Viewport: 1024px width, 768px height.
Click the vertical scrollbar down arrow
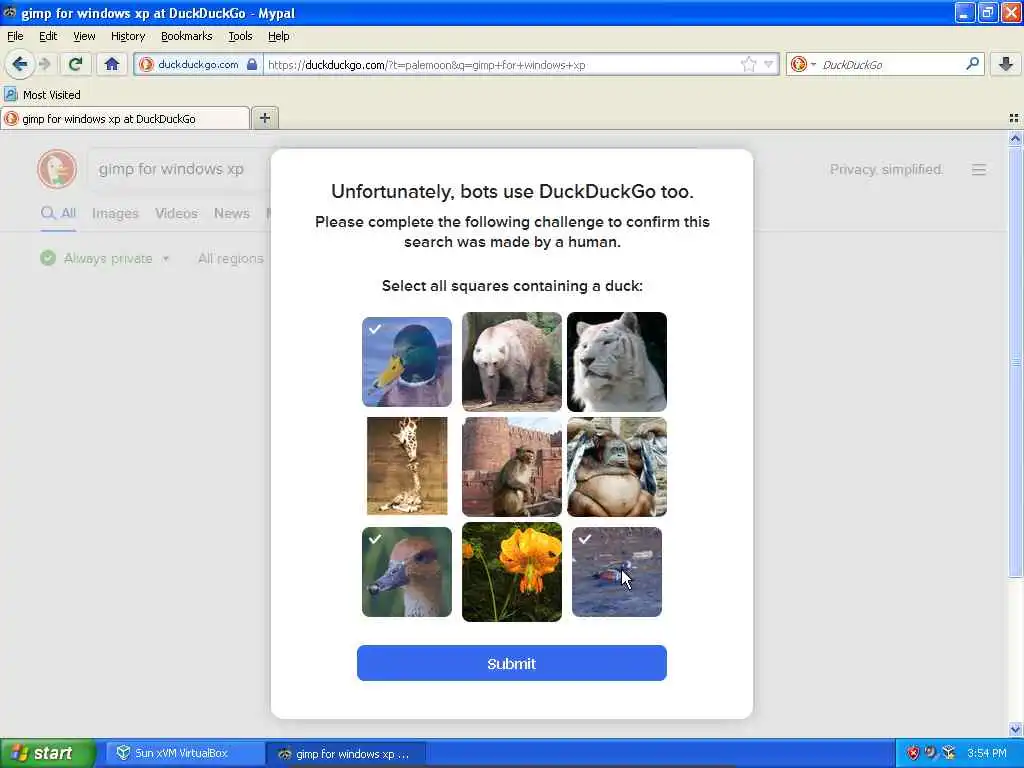[1016, 729]
